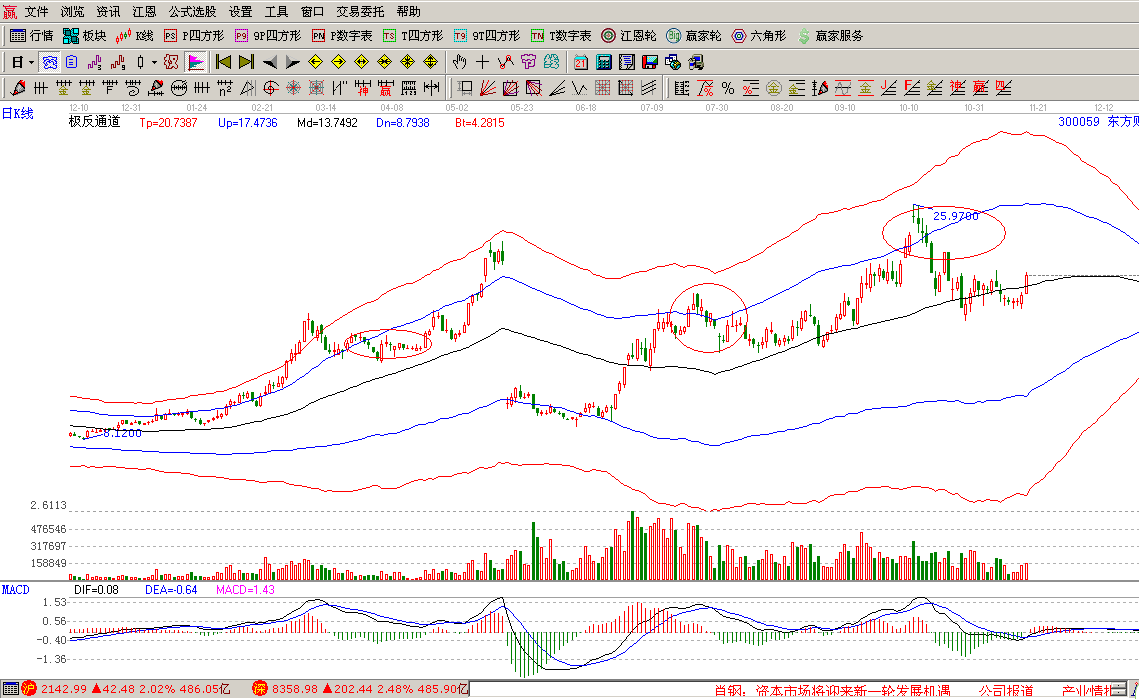
Task: Jump to first bar with skip-start arrow
Action: pyautogui.click(x=222, y=62)
